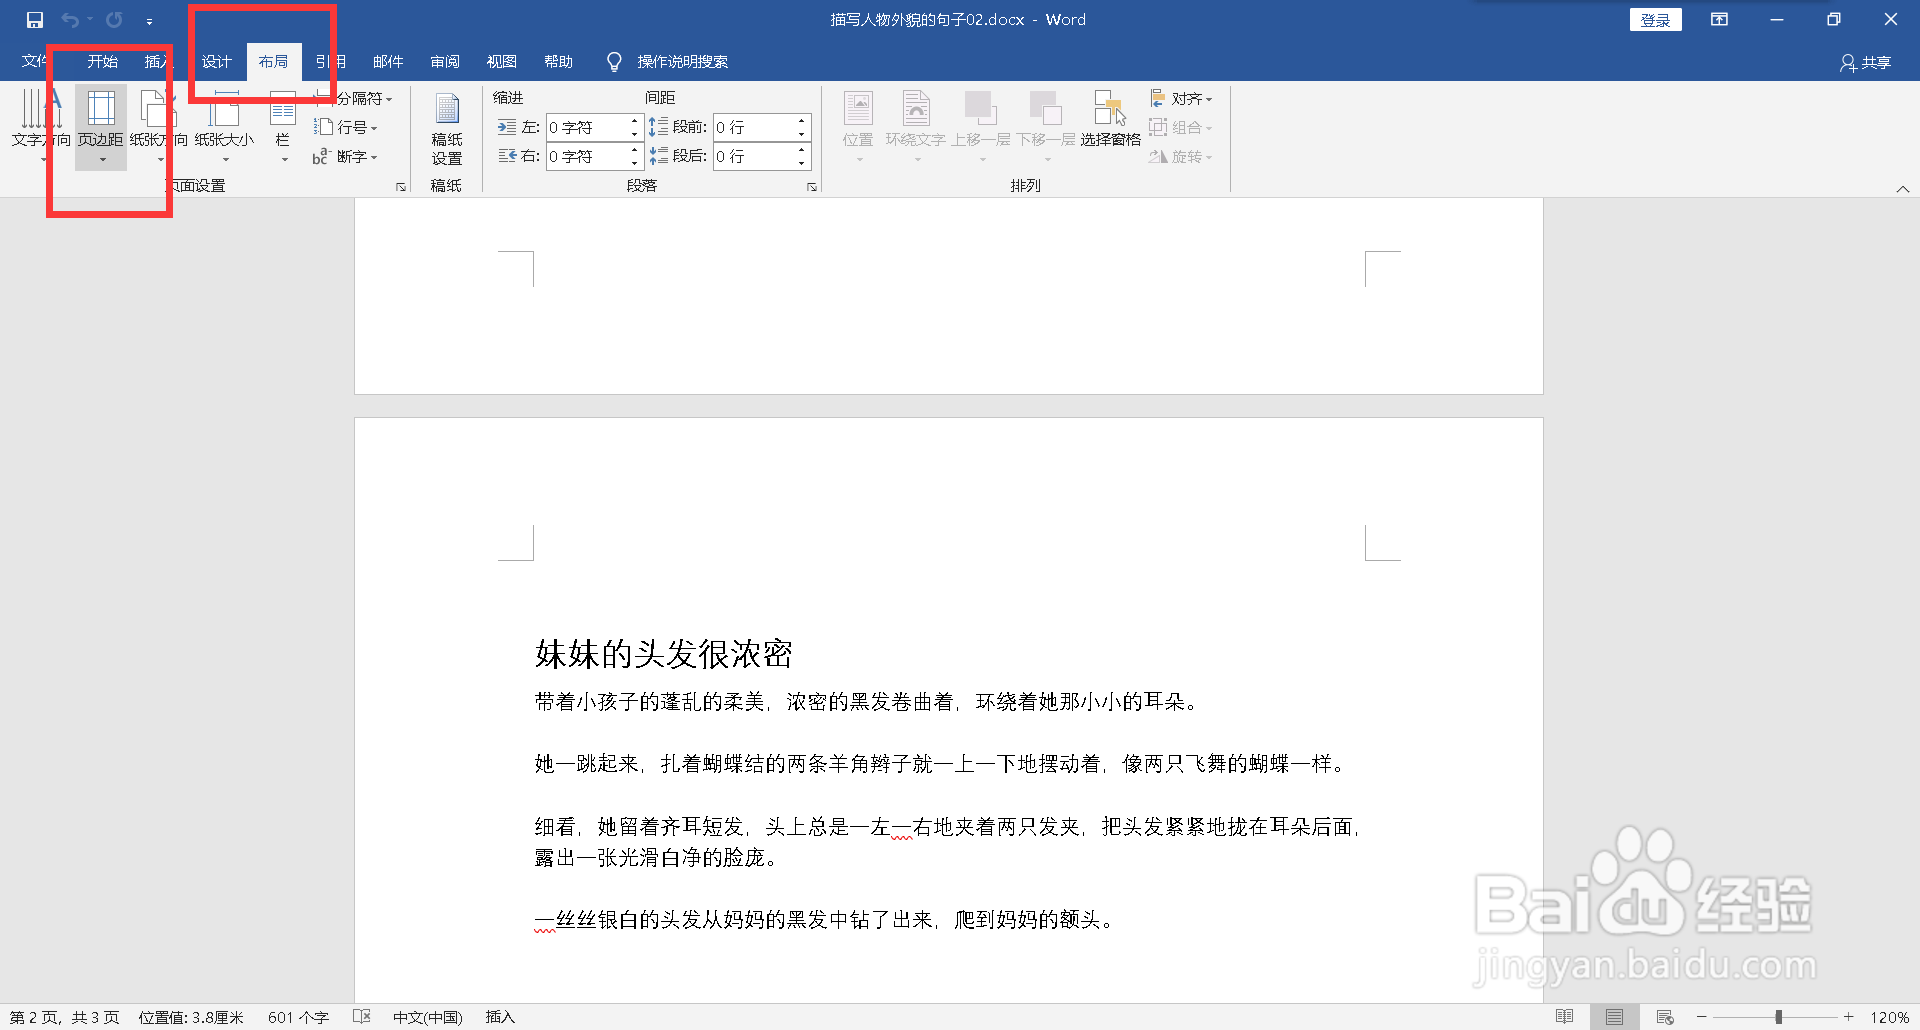Click the 栏 (Columns) tool
This screenshot has width=1920, height=1030.
click(283, 128)
